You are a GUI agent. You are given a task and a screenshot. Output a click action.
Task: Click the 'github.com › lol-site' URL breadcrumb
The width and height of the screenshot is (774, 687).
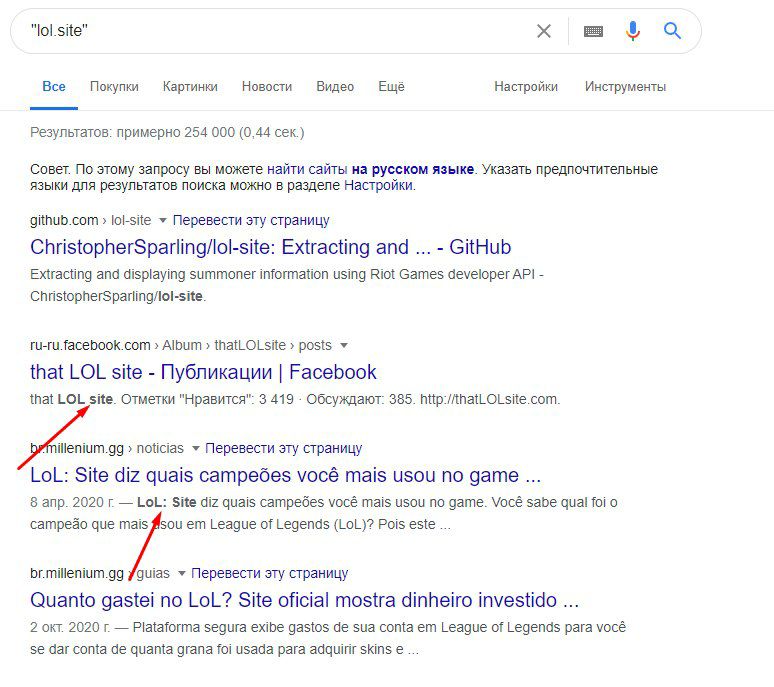90,220
